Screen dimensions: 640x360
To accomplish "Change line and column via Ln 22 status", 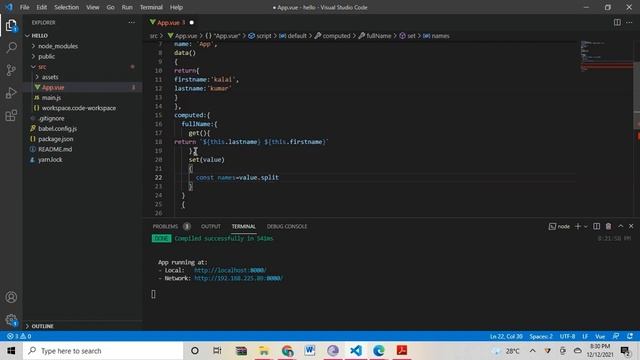I will pos(506,336).
